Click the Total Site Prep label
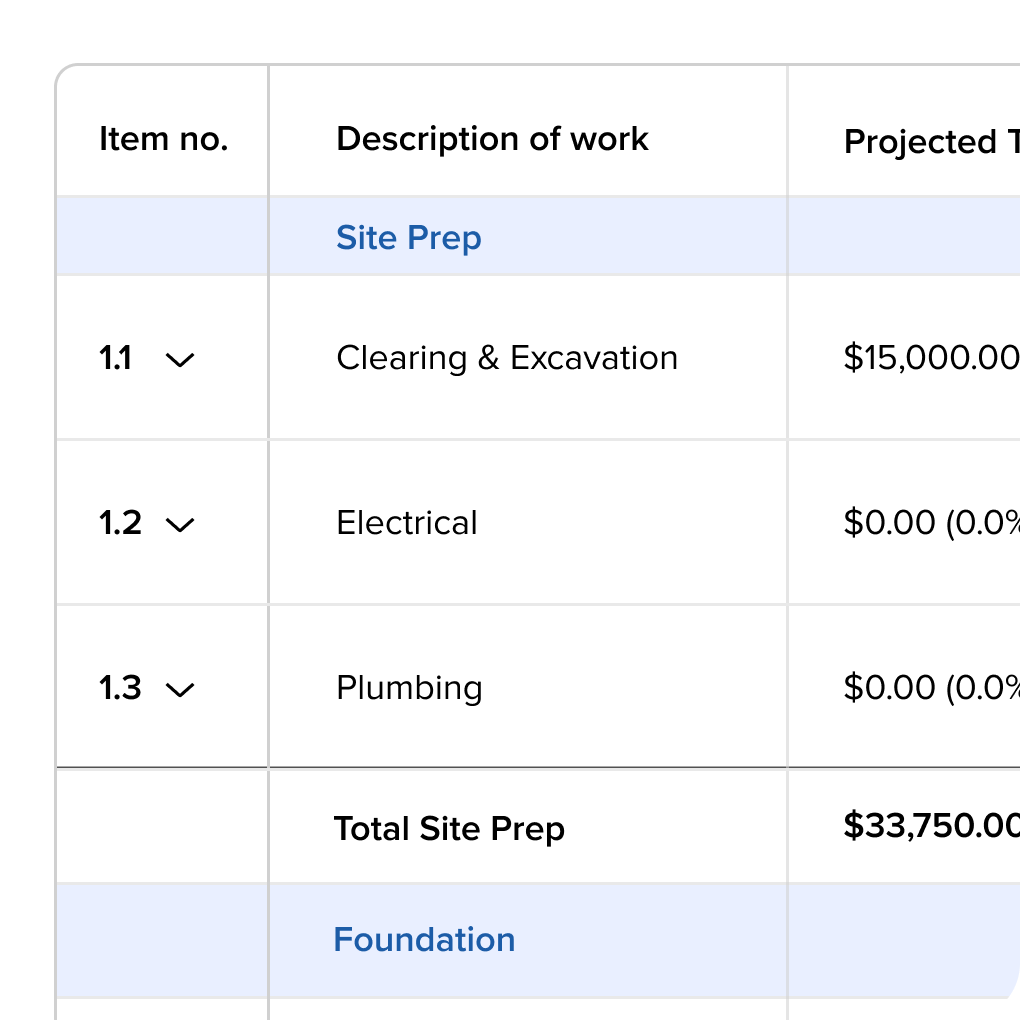This screenshot has width=1020, height=1020. pyautogui.click(x=449, y=828)
